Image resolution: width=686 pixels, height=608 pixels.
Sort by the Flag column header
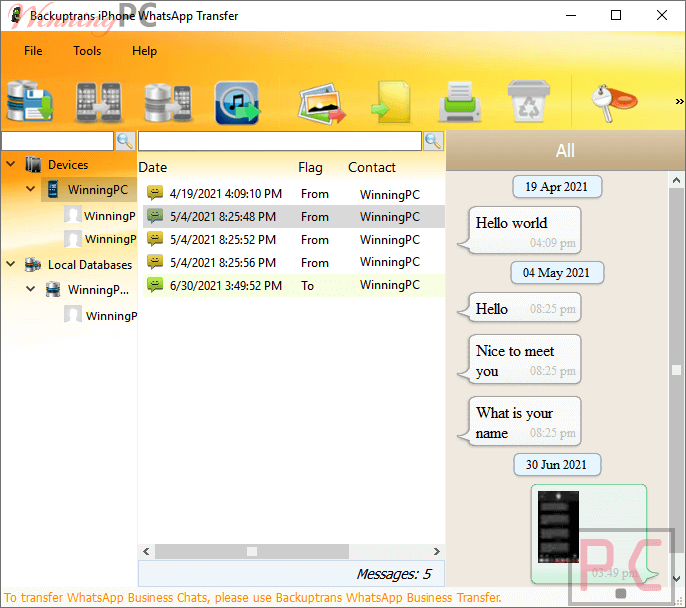pyautogui.click(x=310, y=168)
